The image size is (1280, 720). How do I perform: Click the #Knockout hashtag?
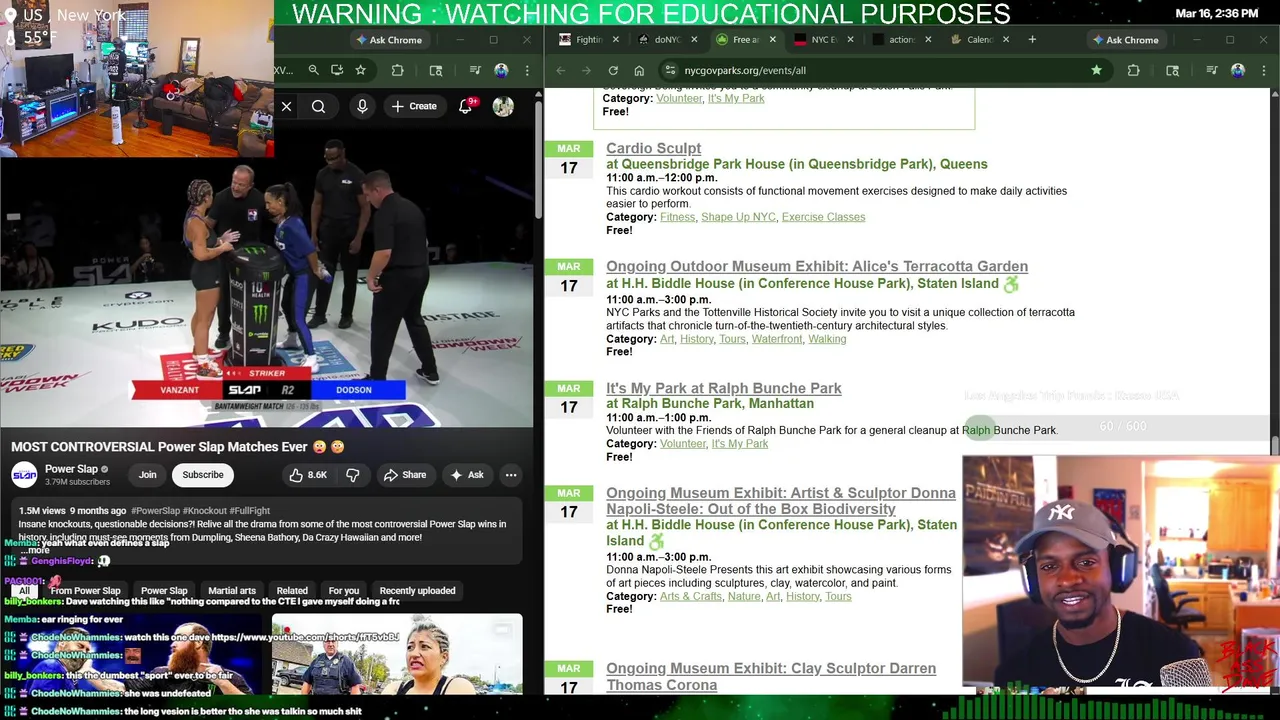coord(206,511)
